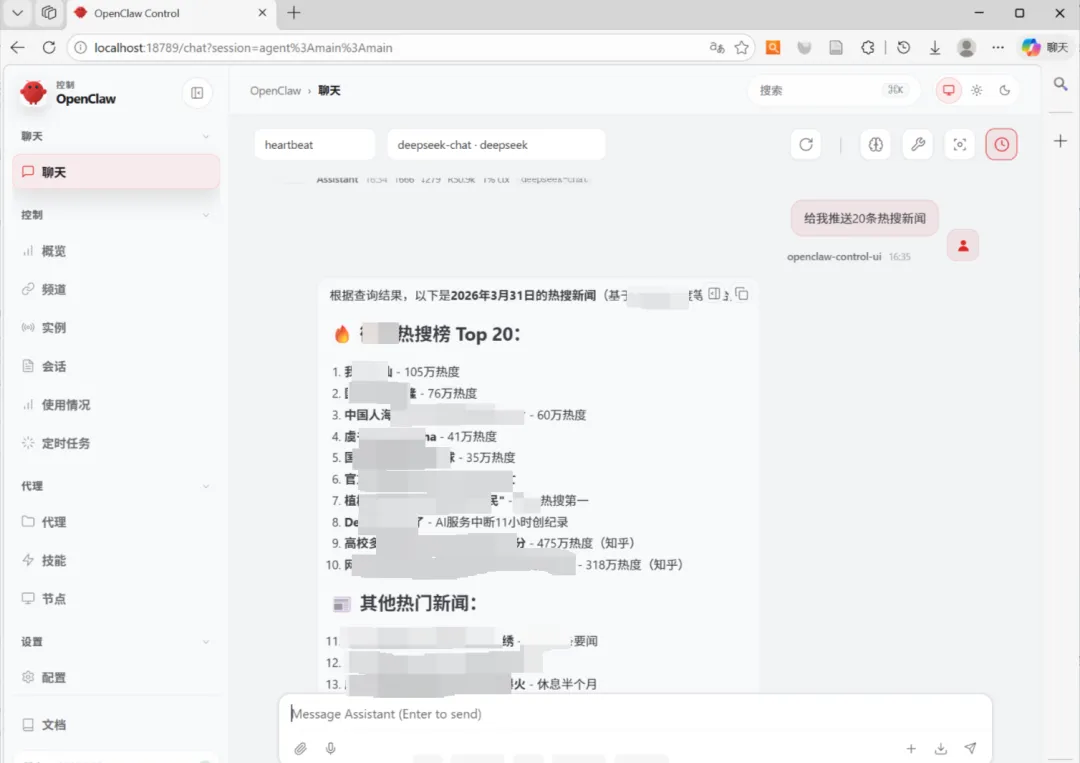Open browser extensions puzzle icon
Viewport: 1080px width, 763px height.
point(868,48)
